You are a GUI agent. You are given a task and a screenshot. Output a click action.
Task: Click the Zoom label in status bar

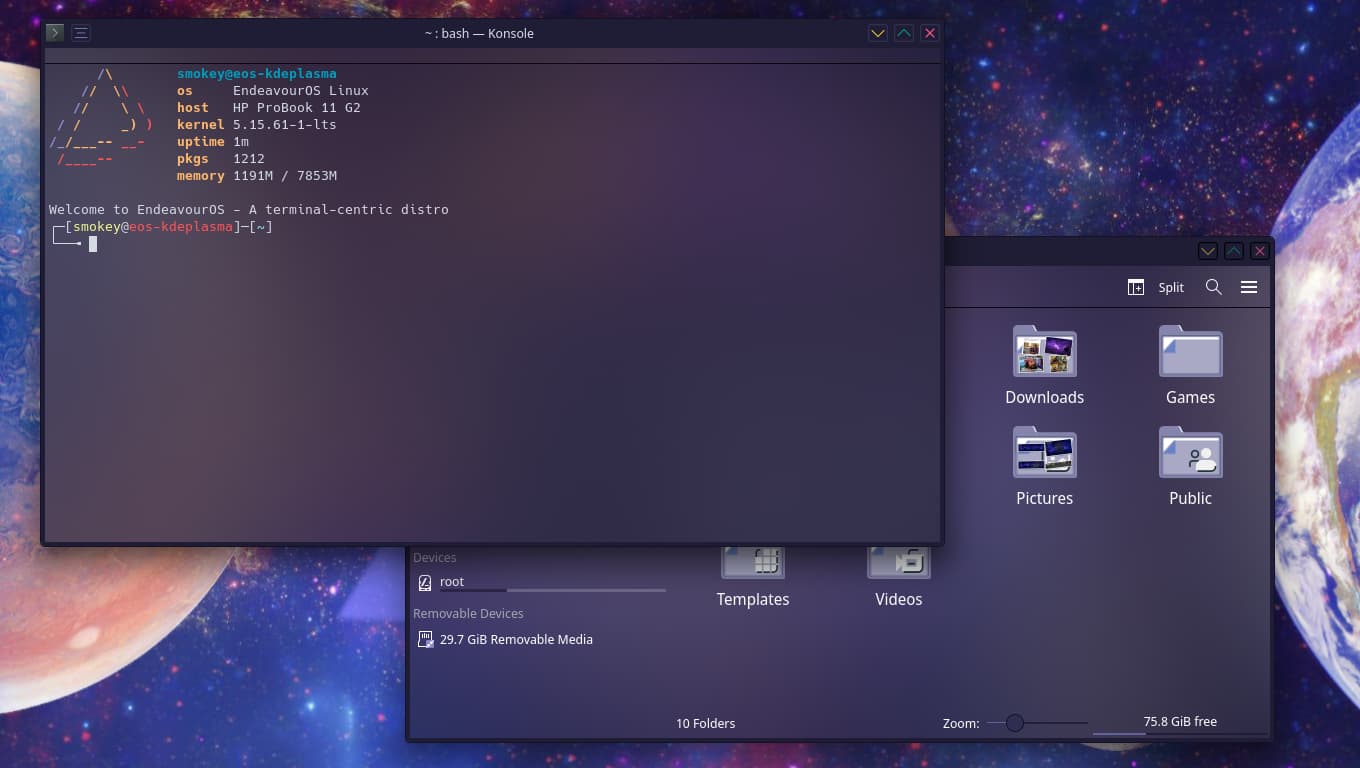click(961, 723)
